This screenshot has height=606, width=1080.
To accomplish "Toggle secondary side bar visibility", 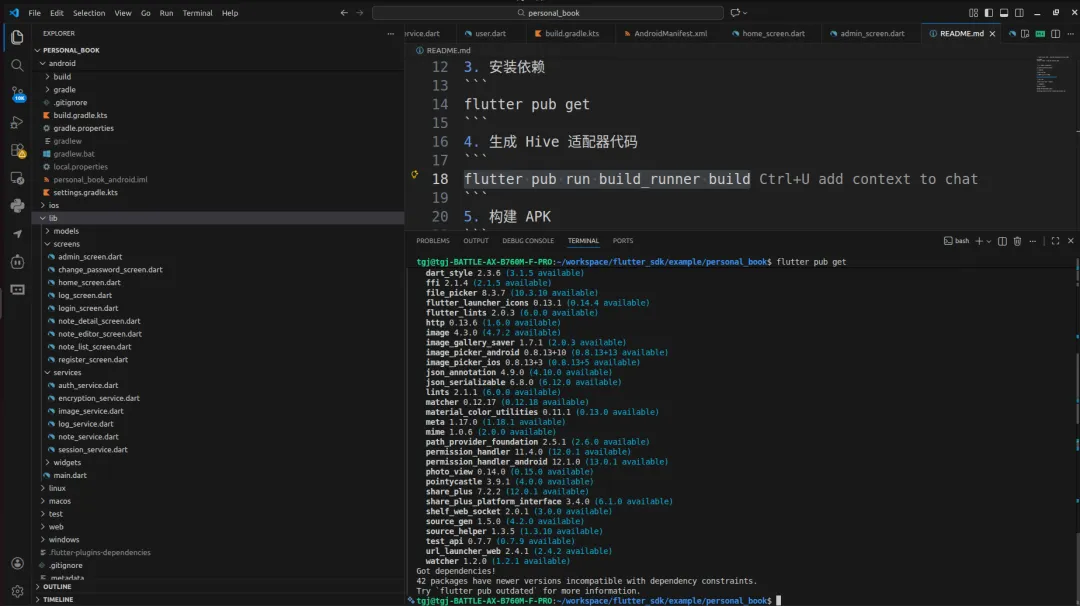I will click(x=1019, y=12).
